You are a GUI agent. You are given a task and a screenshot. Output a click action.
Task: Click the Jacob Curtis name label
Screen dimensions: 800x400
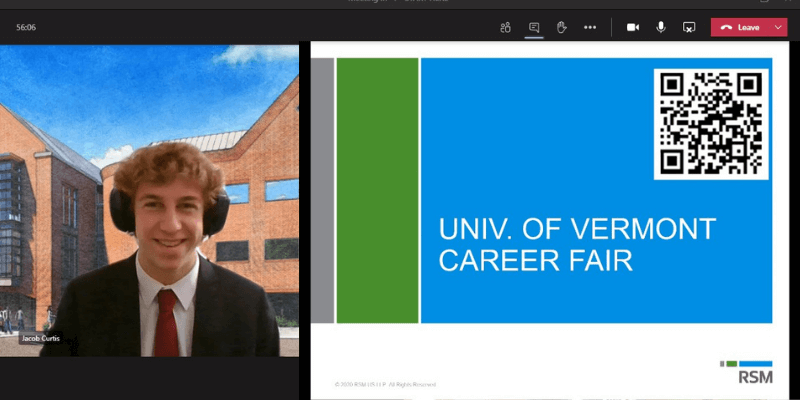click(41, 338)
